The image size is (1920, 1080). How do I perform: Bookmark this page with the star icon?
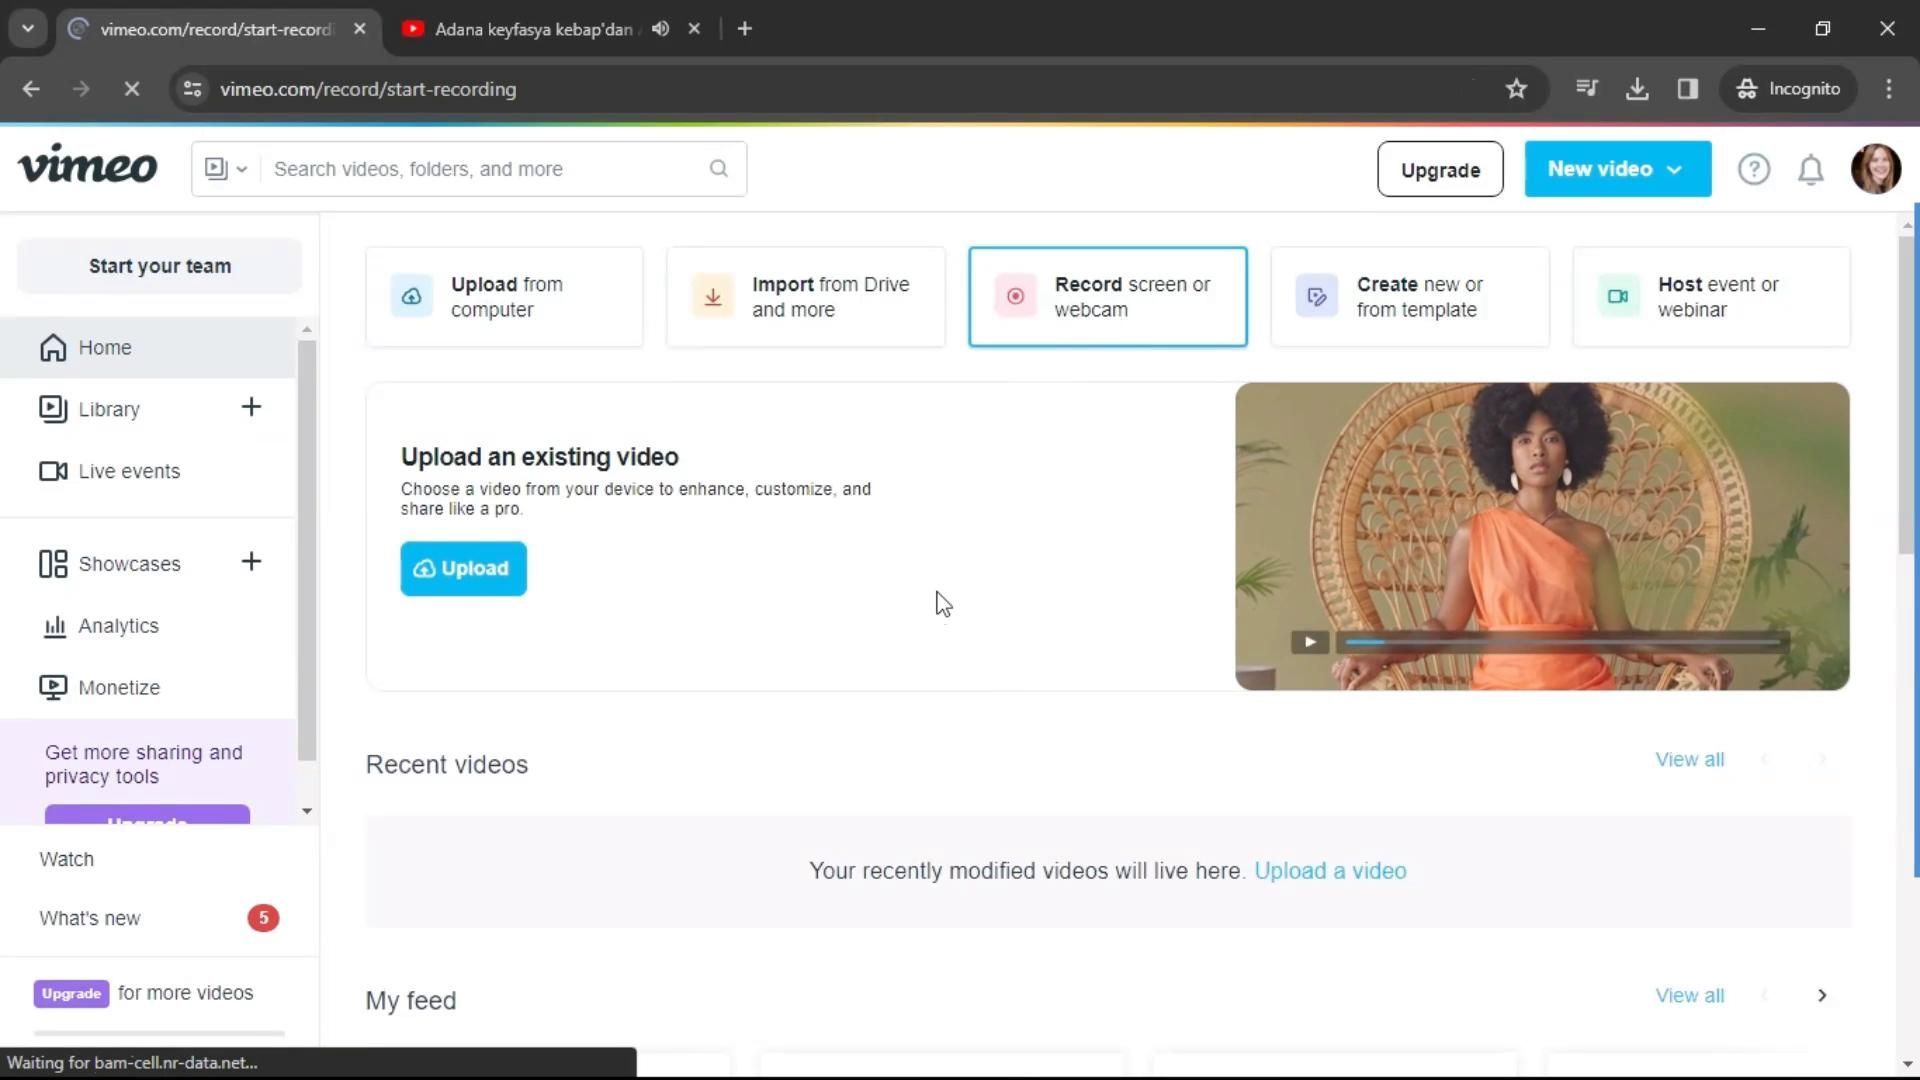tap(1516, 89)
